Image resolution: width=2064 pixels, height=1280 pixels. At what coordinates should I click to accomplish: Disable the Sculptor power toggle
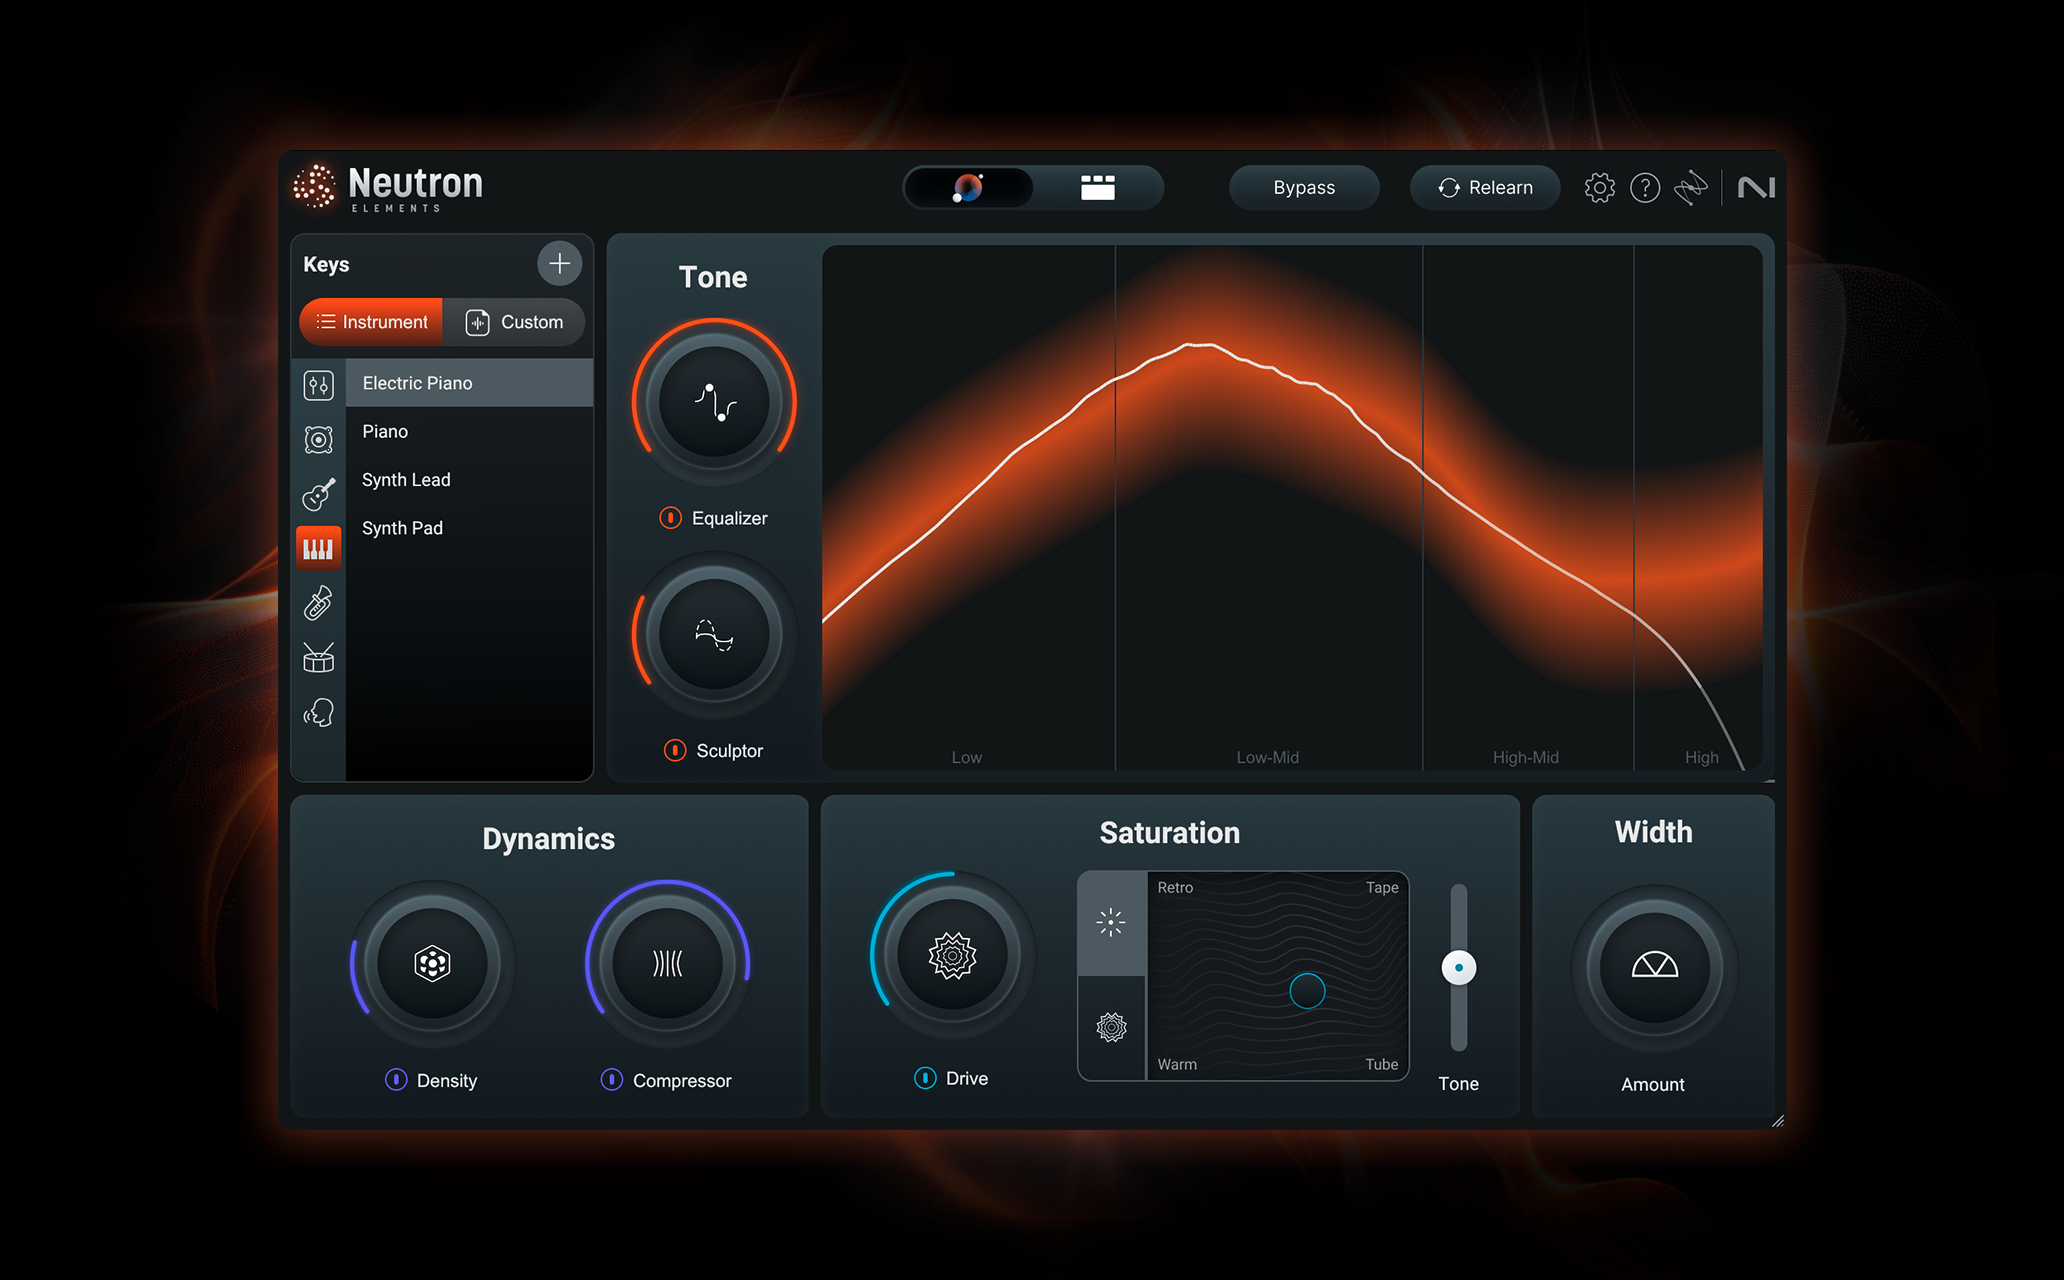coord(675,750)
